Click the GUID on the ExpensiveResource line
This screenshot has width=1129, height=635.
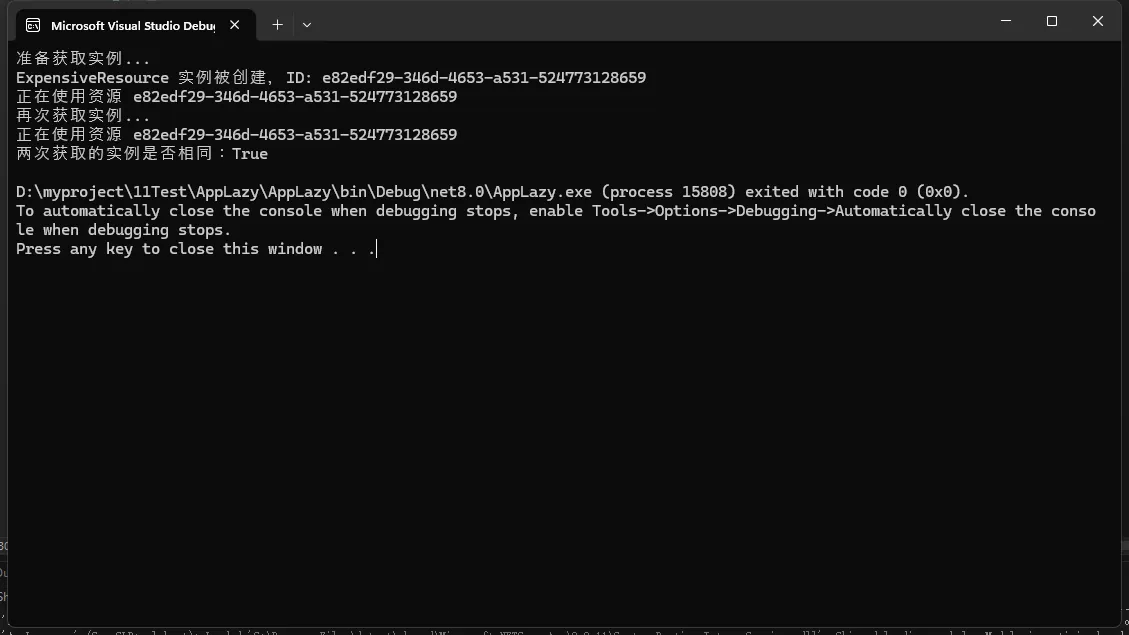click(x=483, y=78)
